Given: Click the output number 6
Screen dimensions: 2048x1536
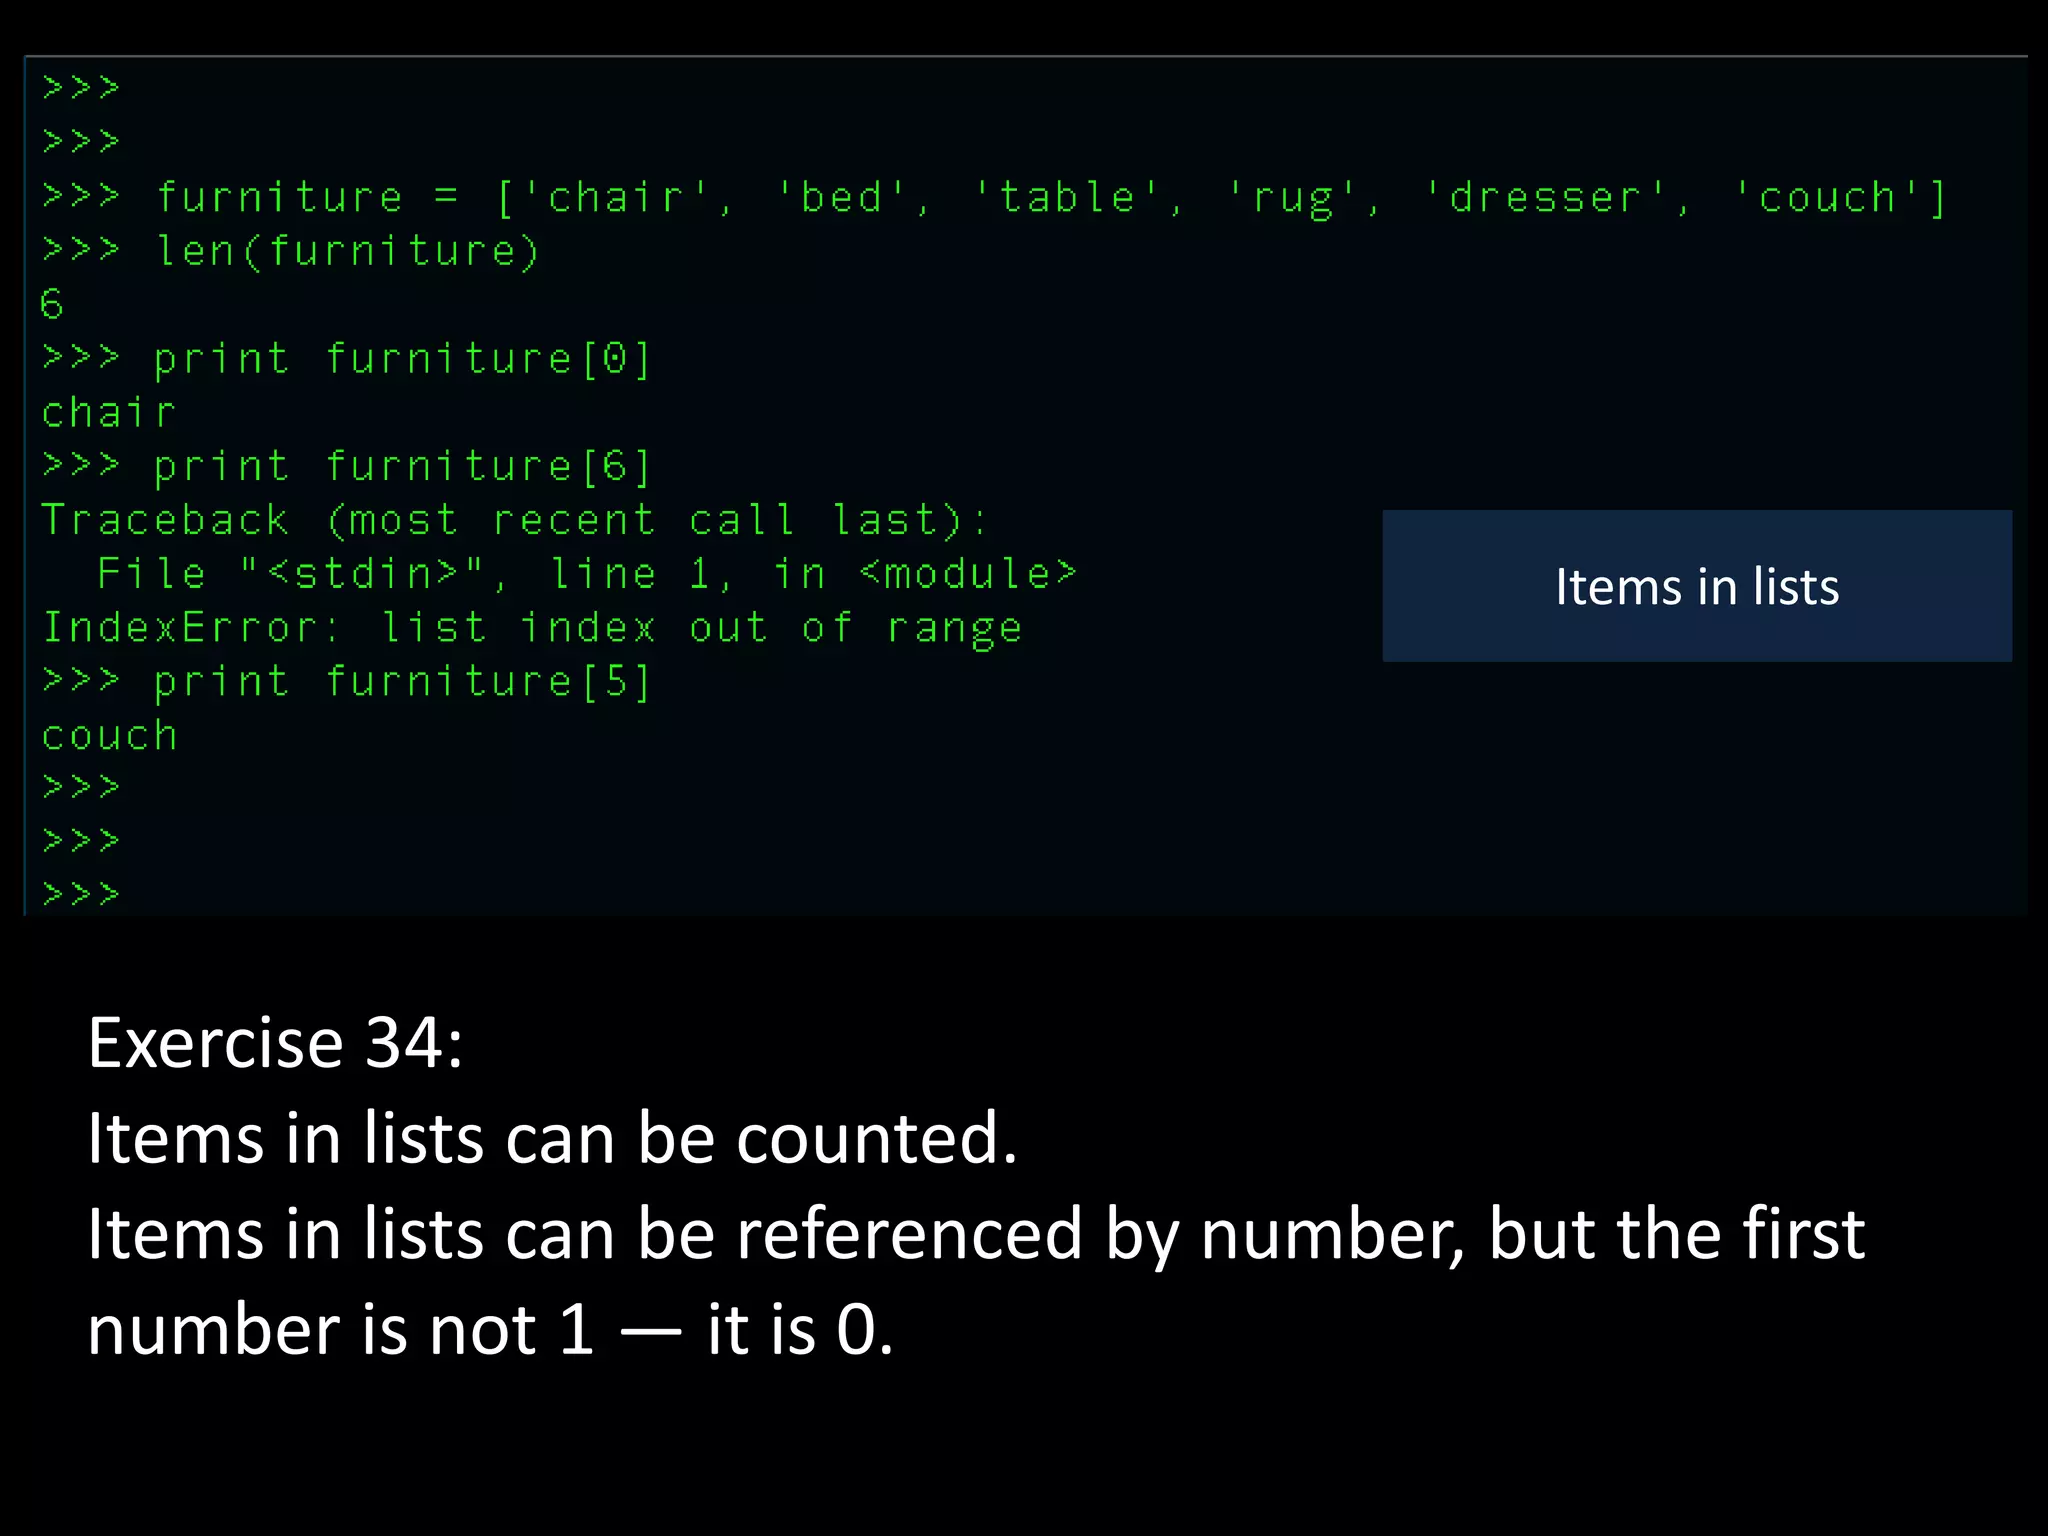Looking at the screenshot, I should click(x=52, y=304).
